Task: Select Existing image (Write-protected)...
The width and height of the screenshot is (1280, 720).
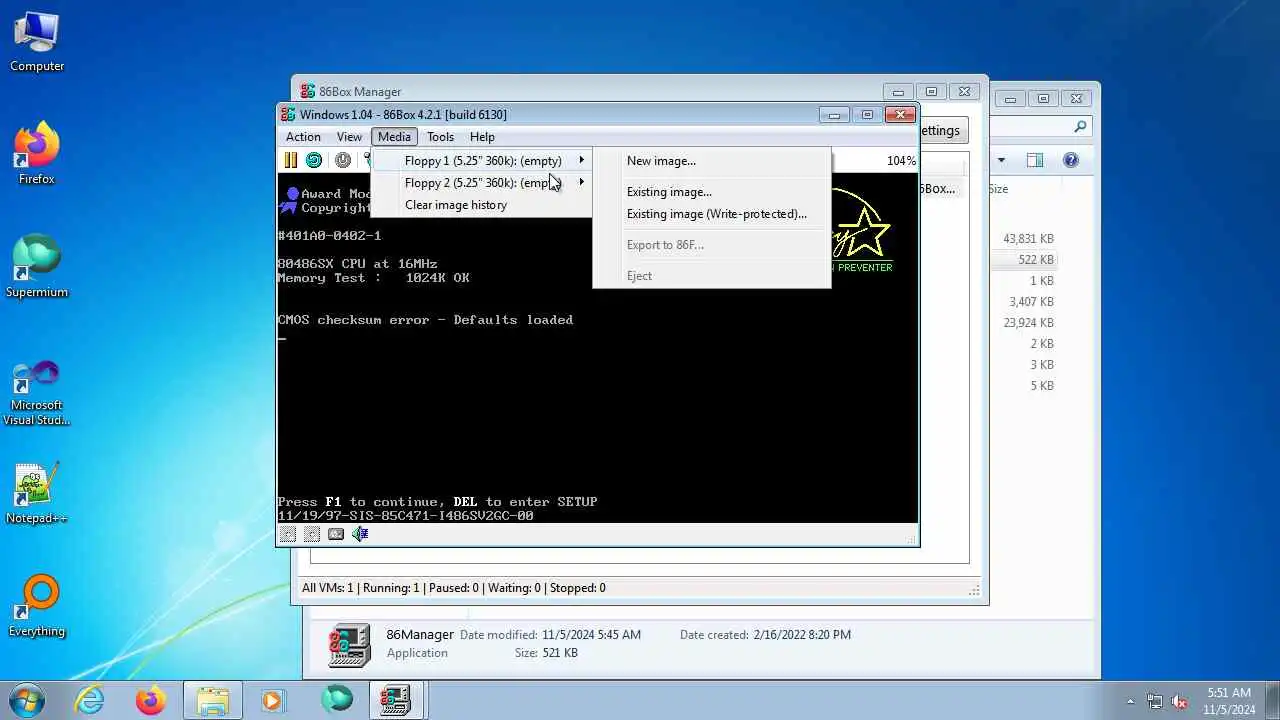Action: click(711, 213)
